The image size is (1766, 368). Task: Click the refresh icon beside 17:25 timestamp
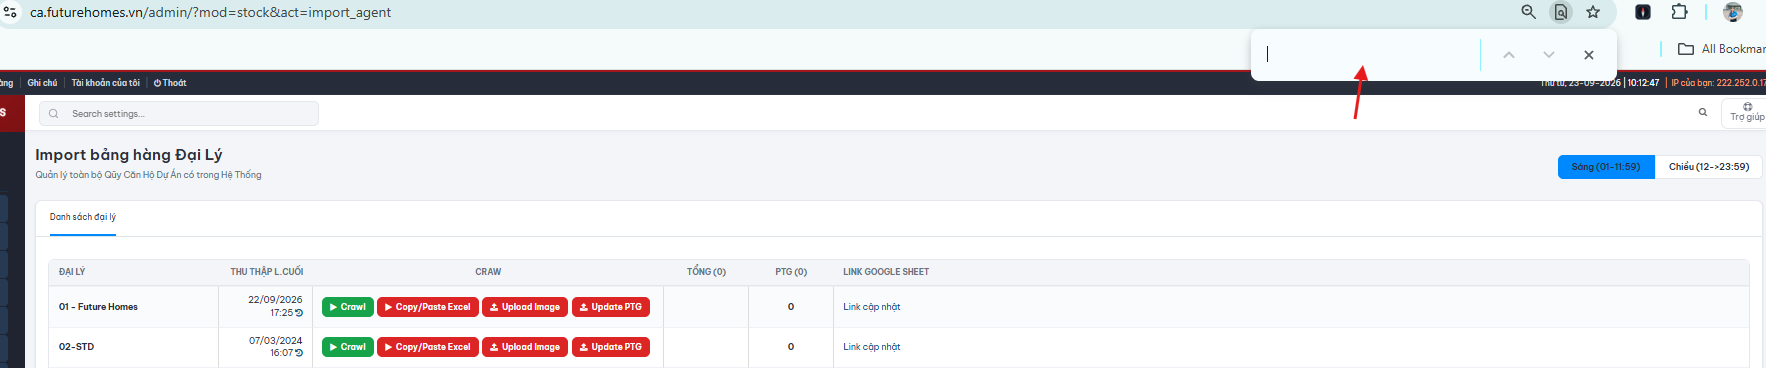(x=299, y=313)
